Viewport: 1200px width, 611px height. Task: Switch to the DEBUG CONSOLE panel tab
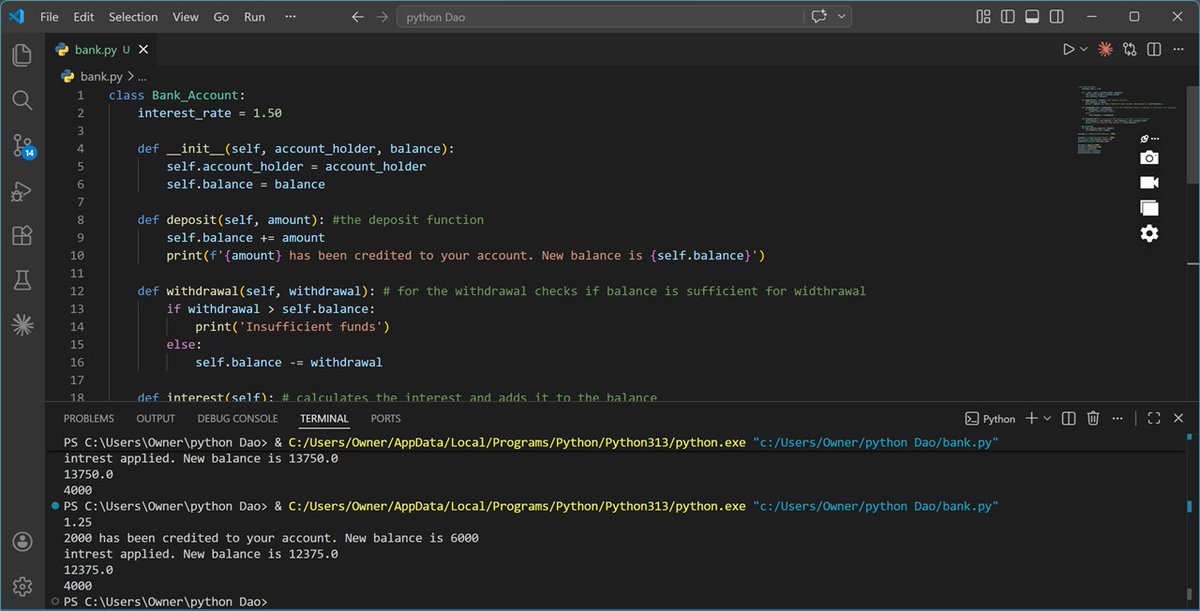coord(237,419)
